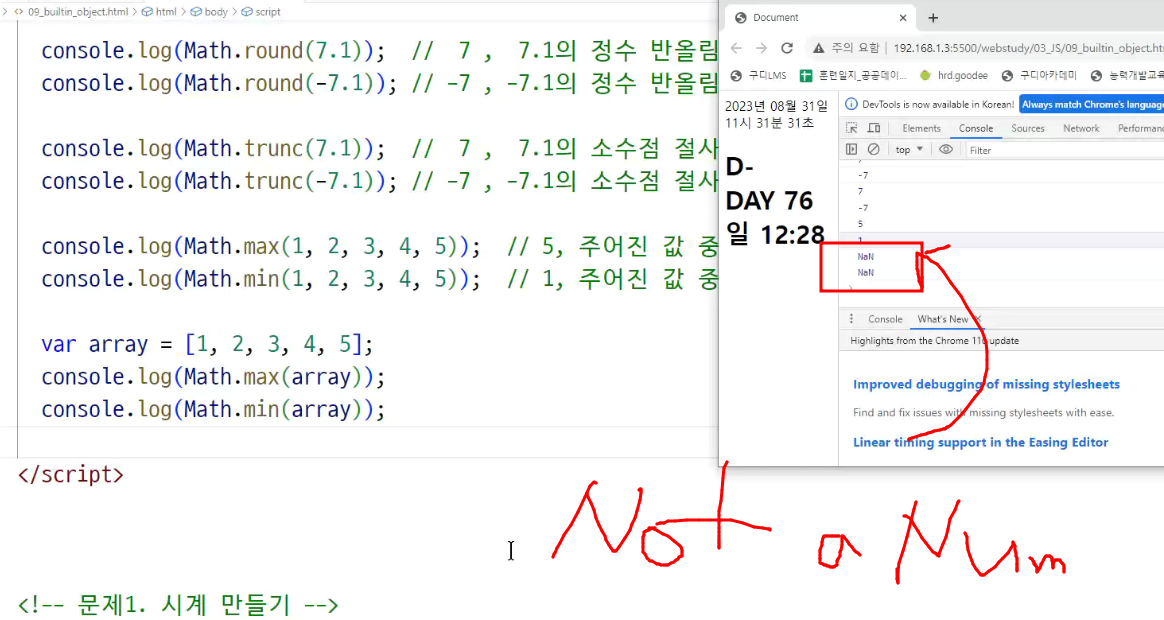This screenshot has height=620, width=1164.
Task: Select the Console panel tab at top
Action: (x=975, y=128)
